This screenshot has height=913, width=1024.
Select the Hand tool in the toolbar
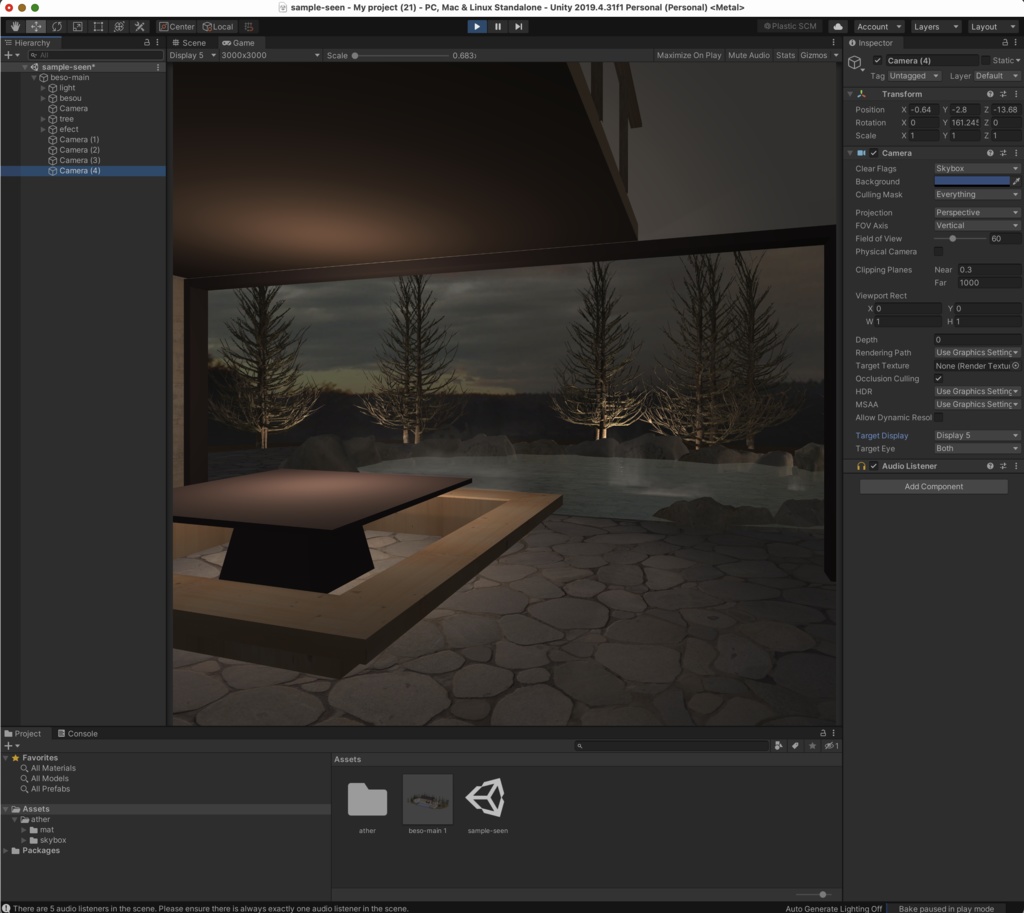tap(15, 27)
